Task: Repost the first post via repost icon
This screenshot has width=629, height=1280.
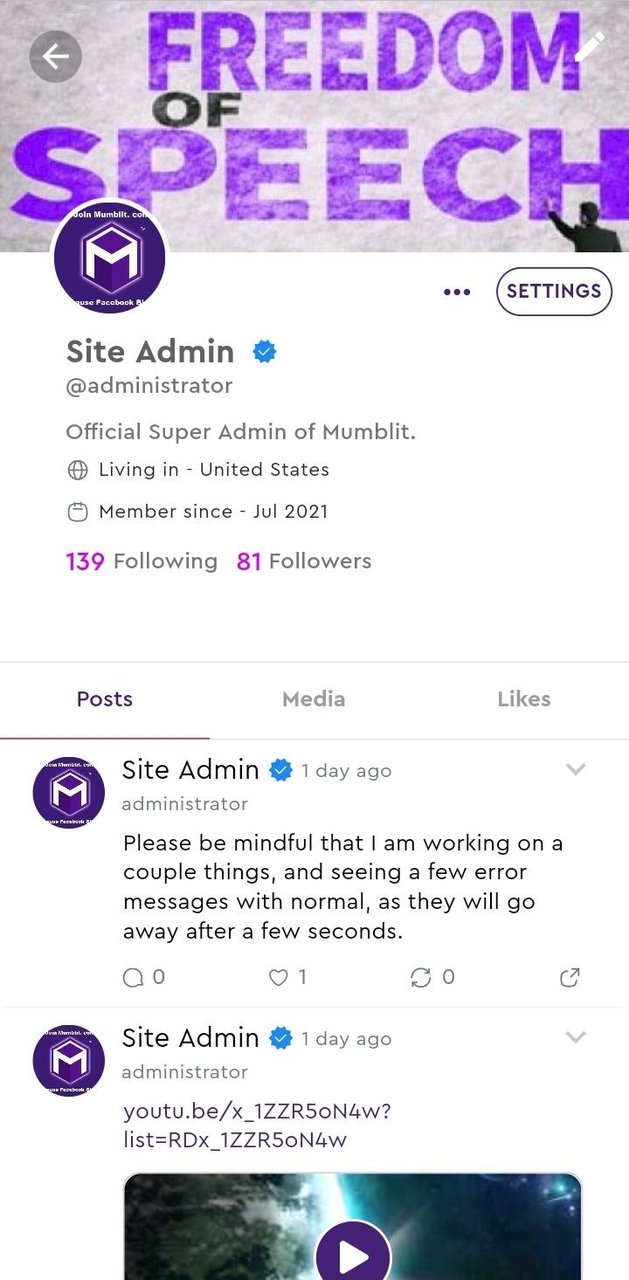Action: click(421, 978)
